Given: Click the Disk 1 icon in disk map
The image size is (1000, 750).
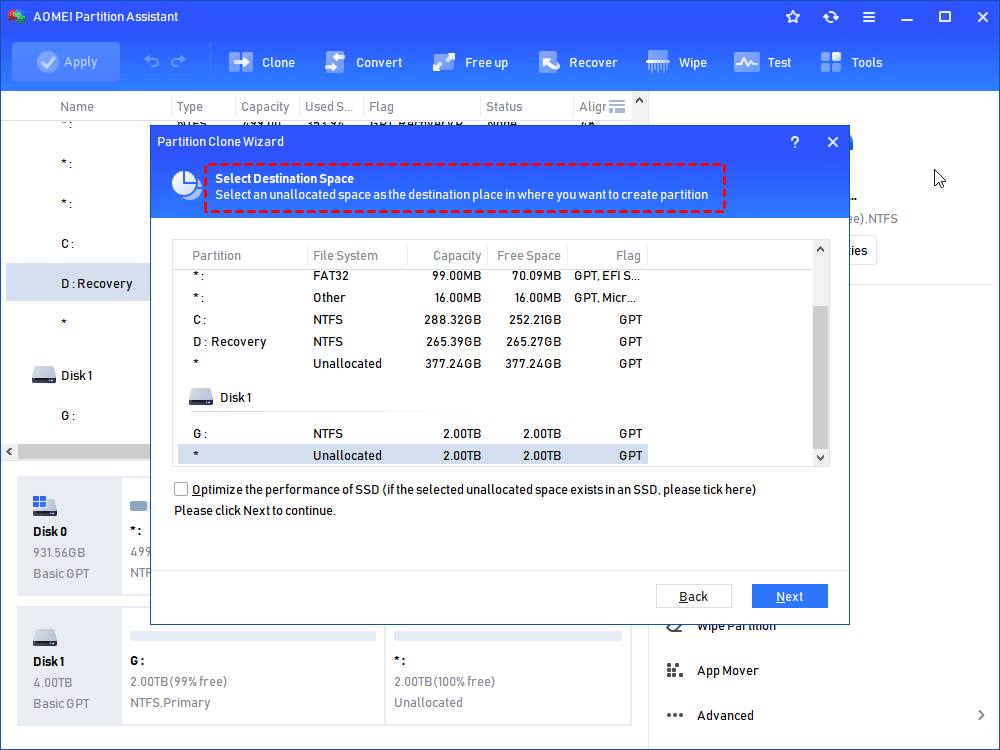Looking at the screenshot, I should 45,637.
